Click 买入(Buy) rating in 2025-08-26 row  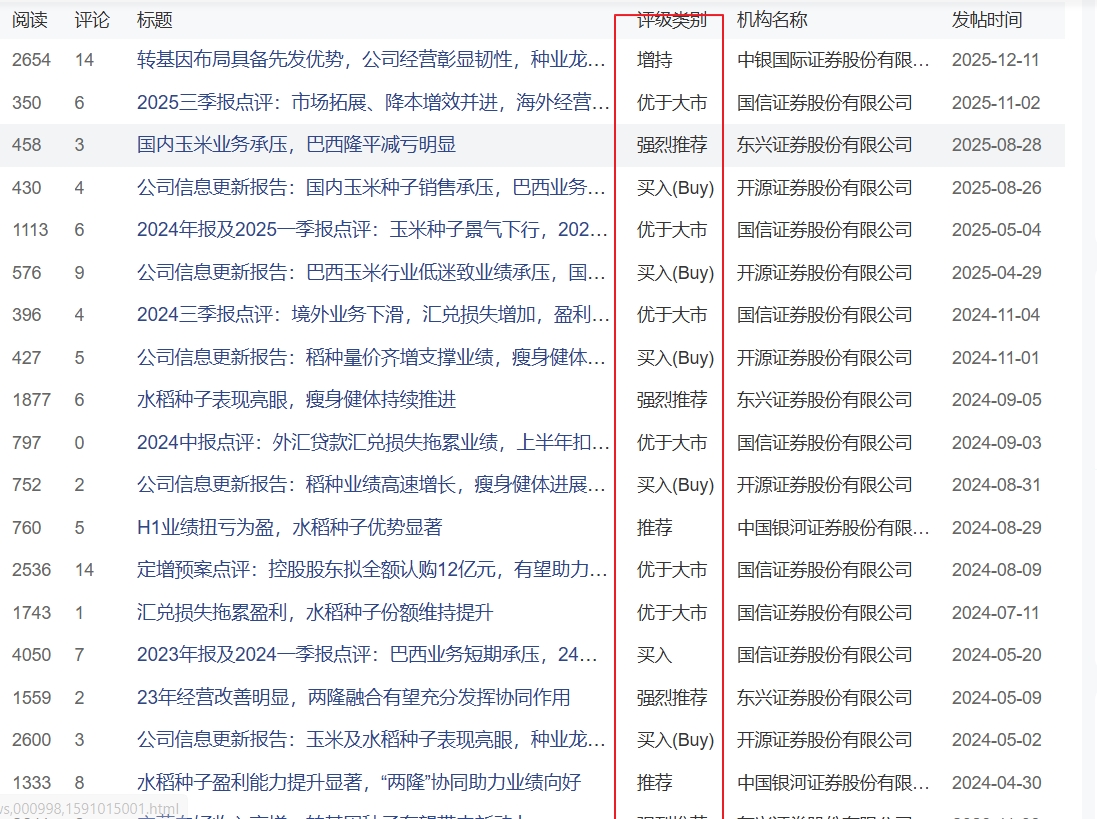tap(675, 187)
